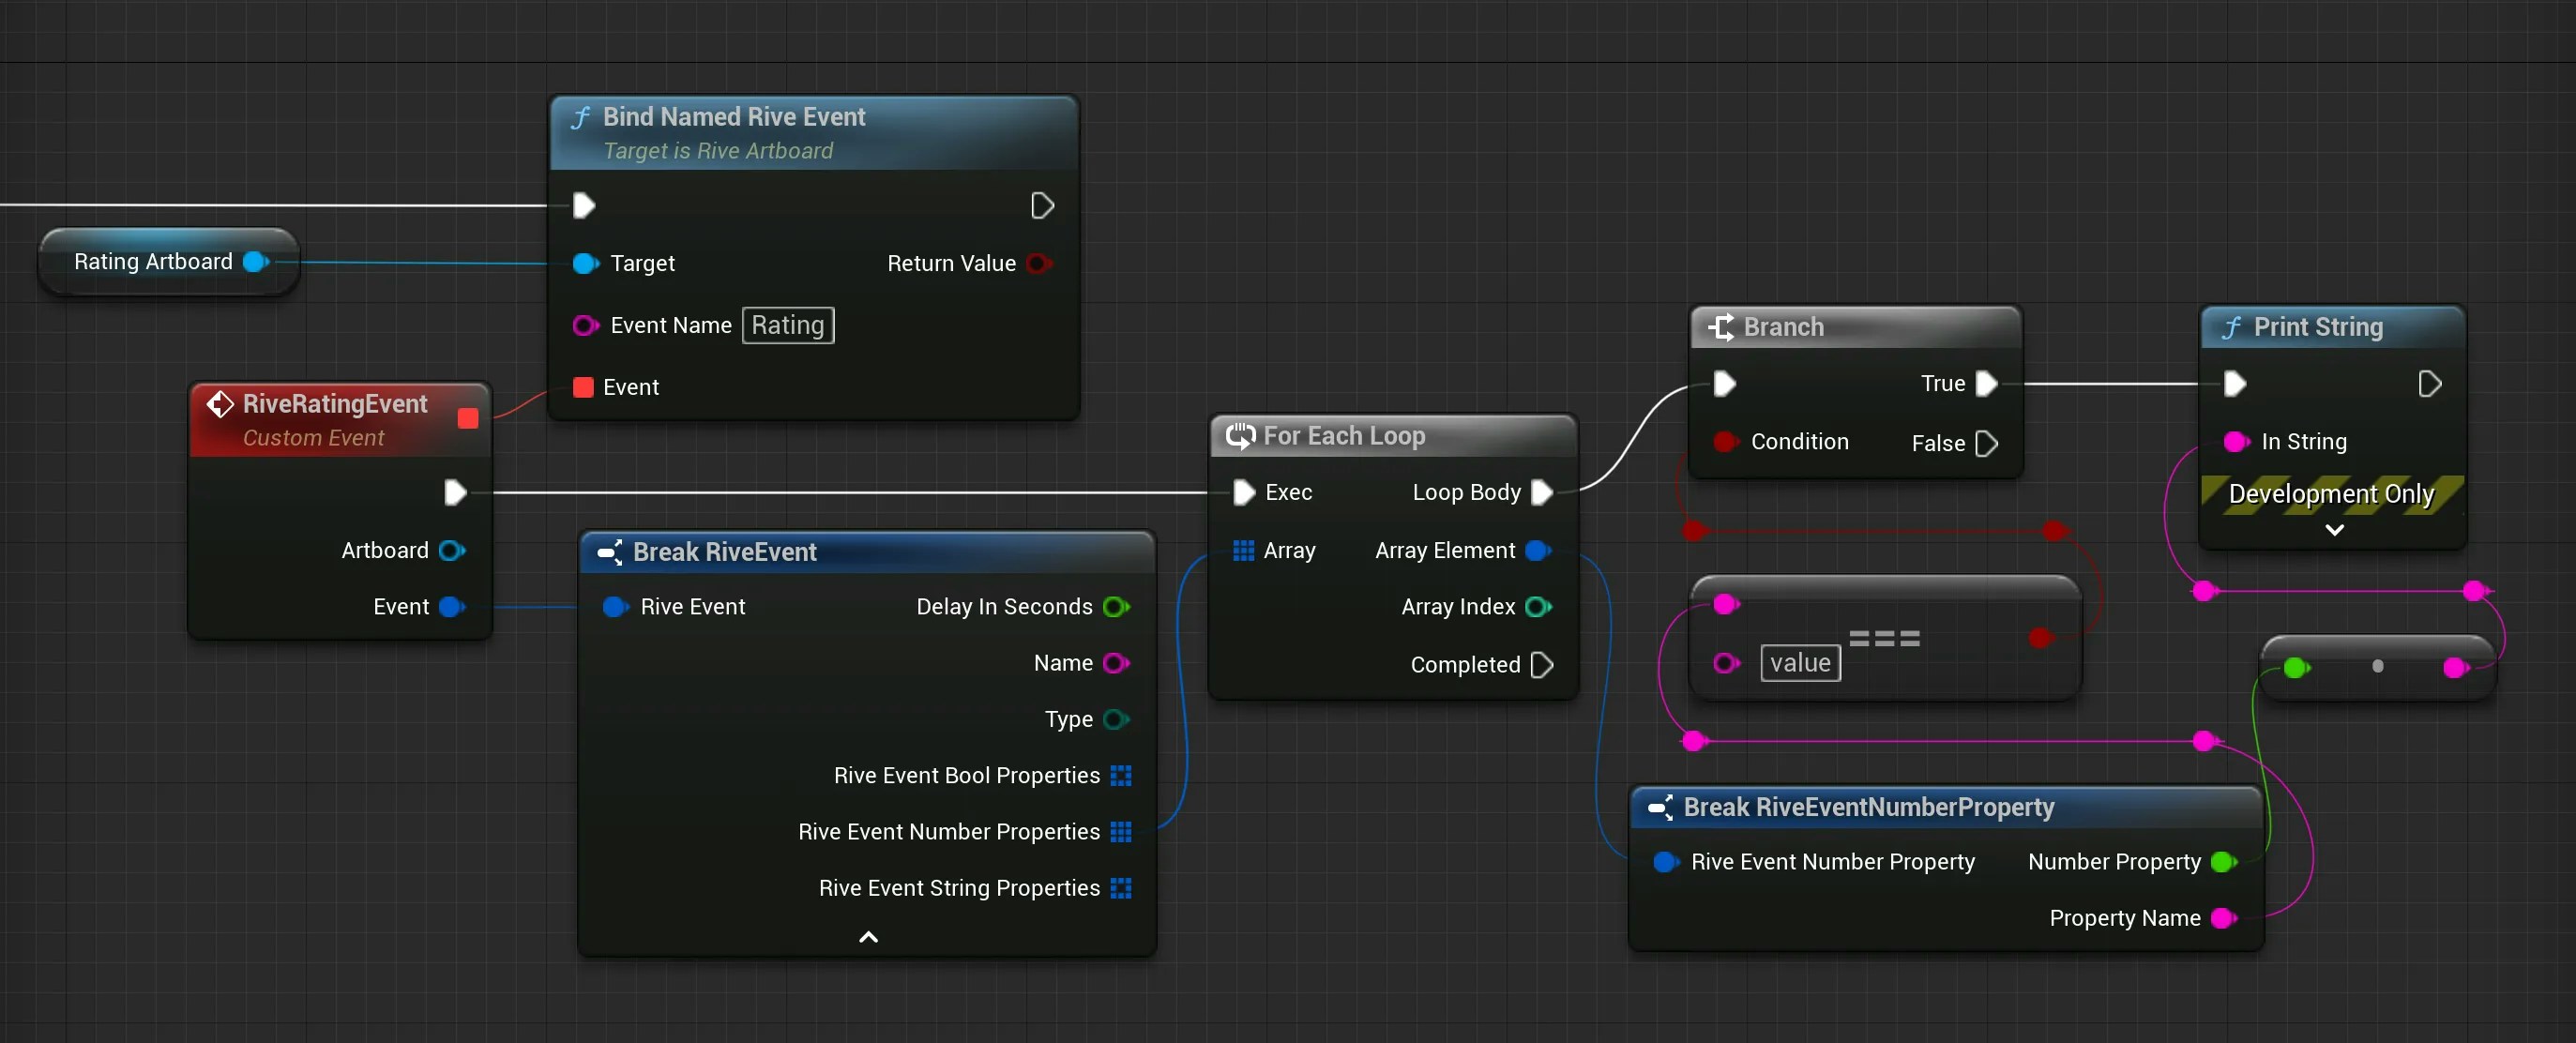The width and height of the screenshot is (2576, 1043).
Task: Click the Print String function icon
Action: point(2231,328)
